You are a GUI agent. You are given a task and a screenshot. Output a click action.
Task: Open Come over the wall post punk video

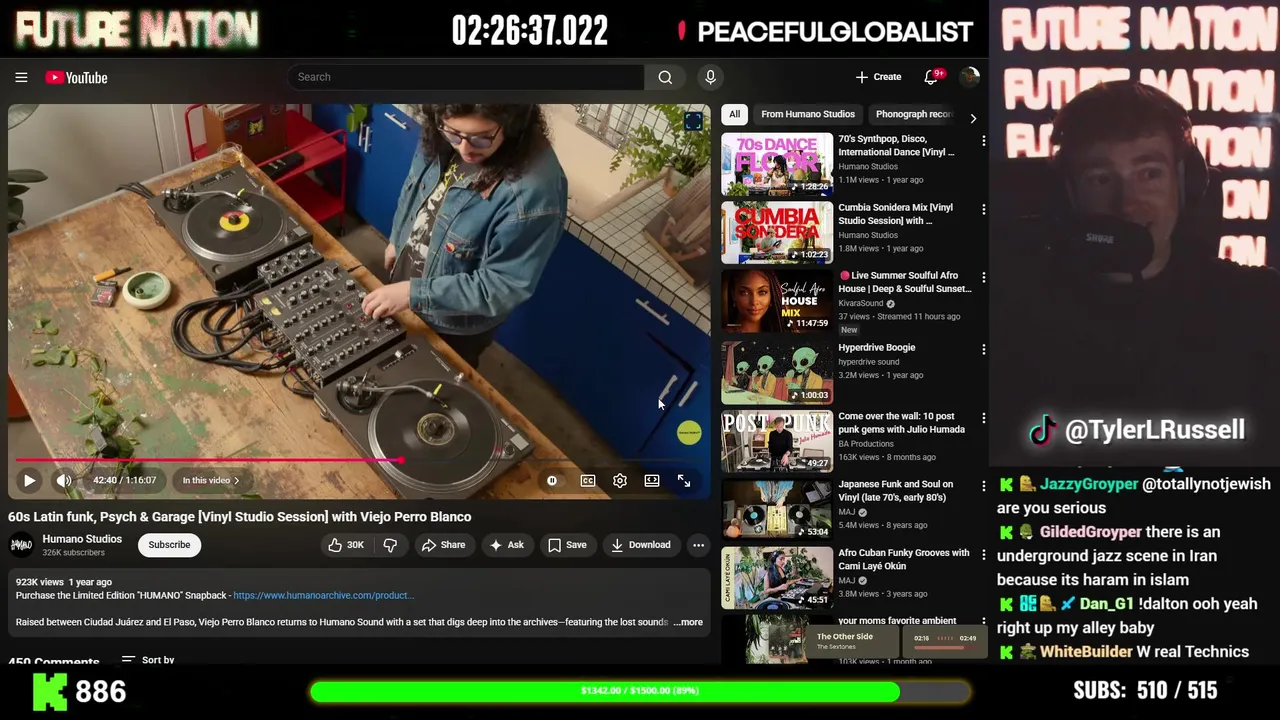(777, 441)
